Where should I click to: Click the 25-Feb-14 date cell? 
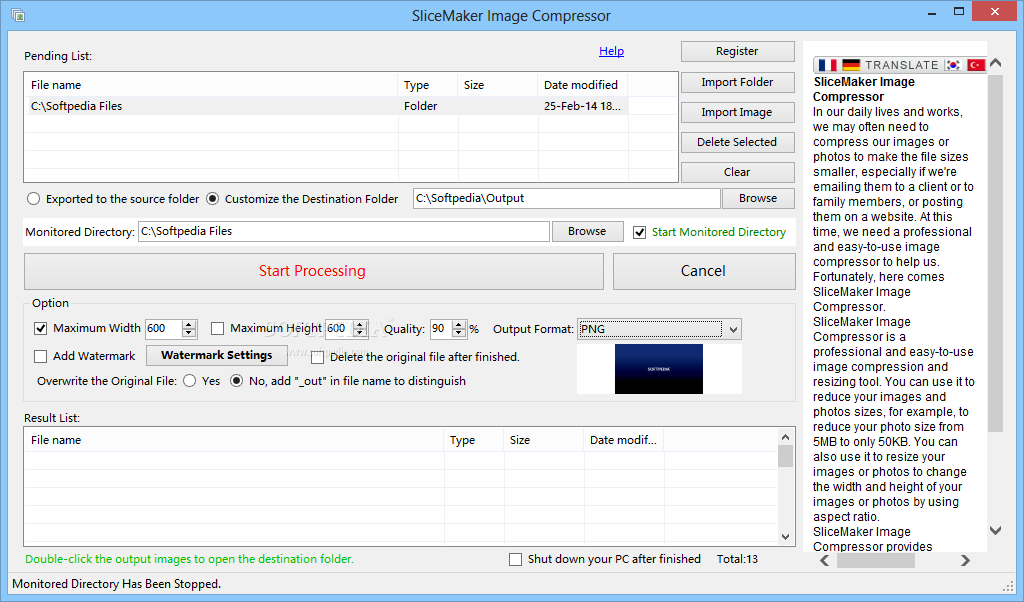pos(582,106)
